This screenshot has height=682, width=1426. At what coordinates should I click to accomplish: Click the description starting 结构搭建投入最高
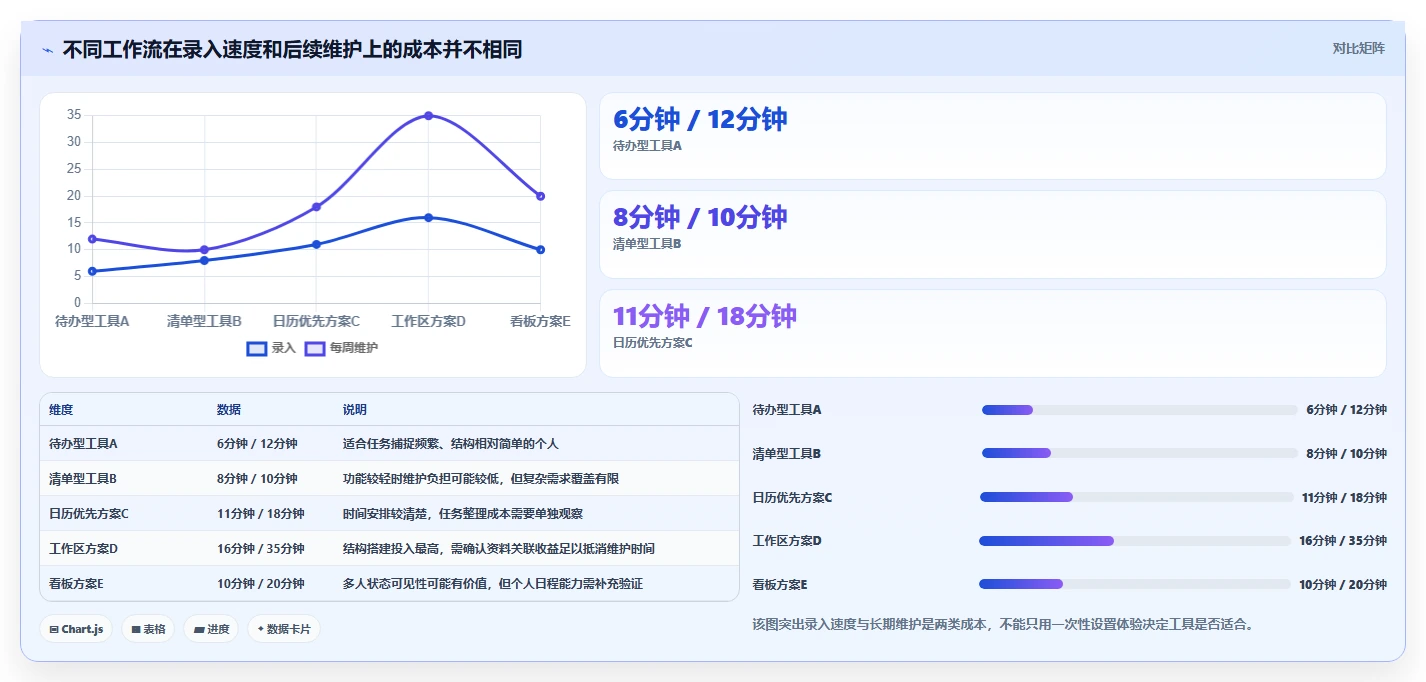click(499, 549)
